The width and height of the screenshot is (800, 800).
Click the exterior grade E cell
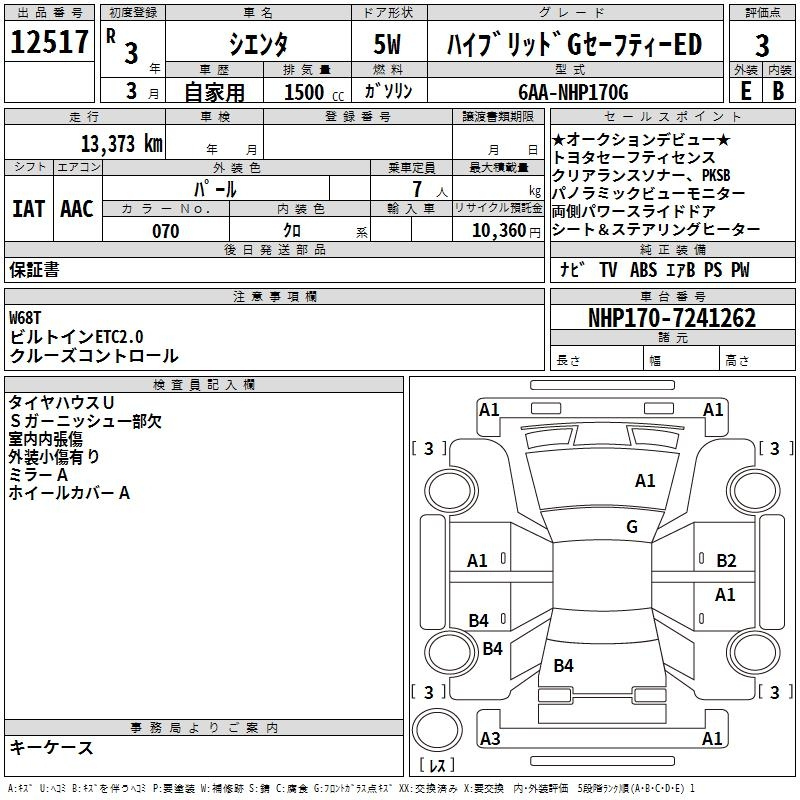(745, 90)
